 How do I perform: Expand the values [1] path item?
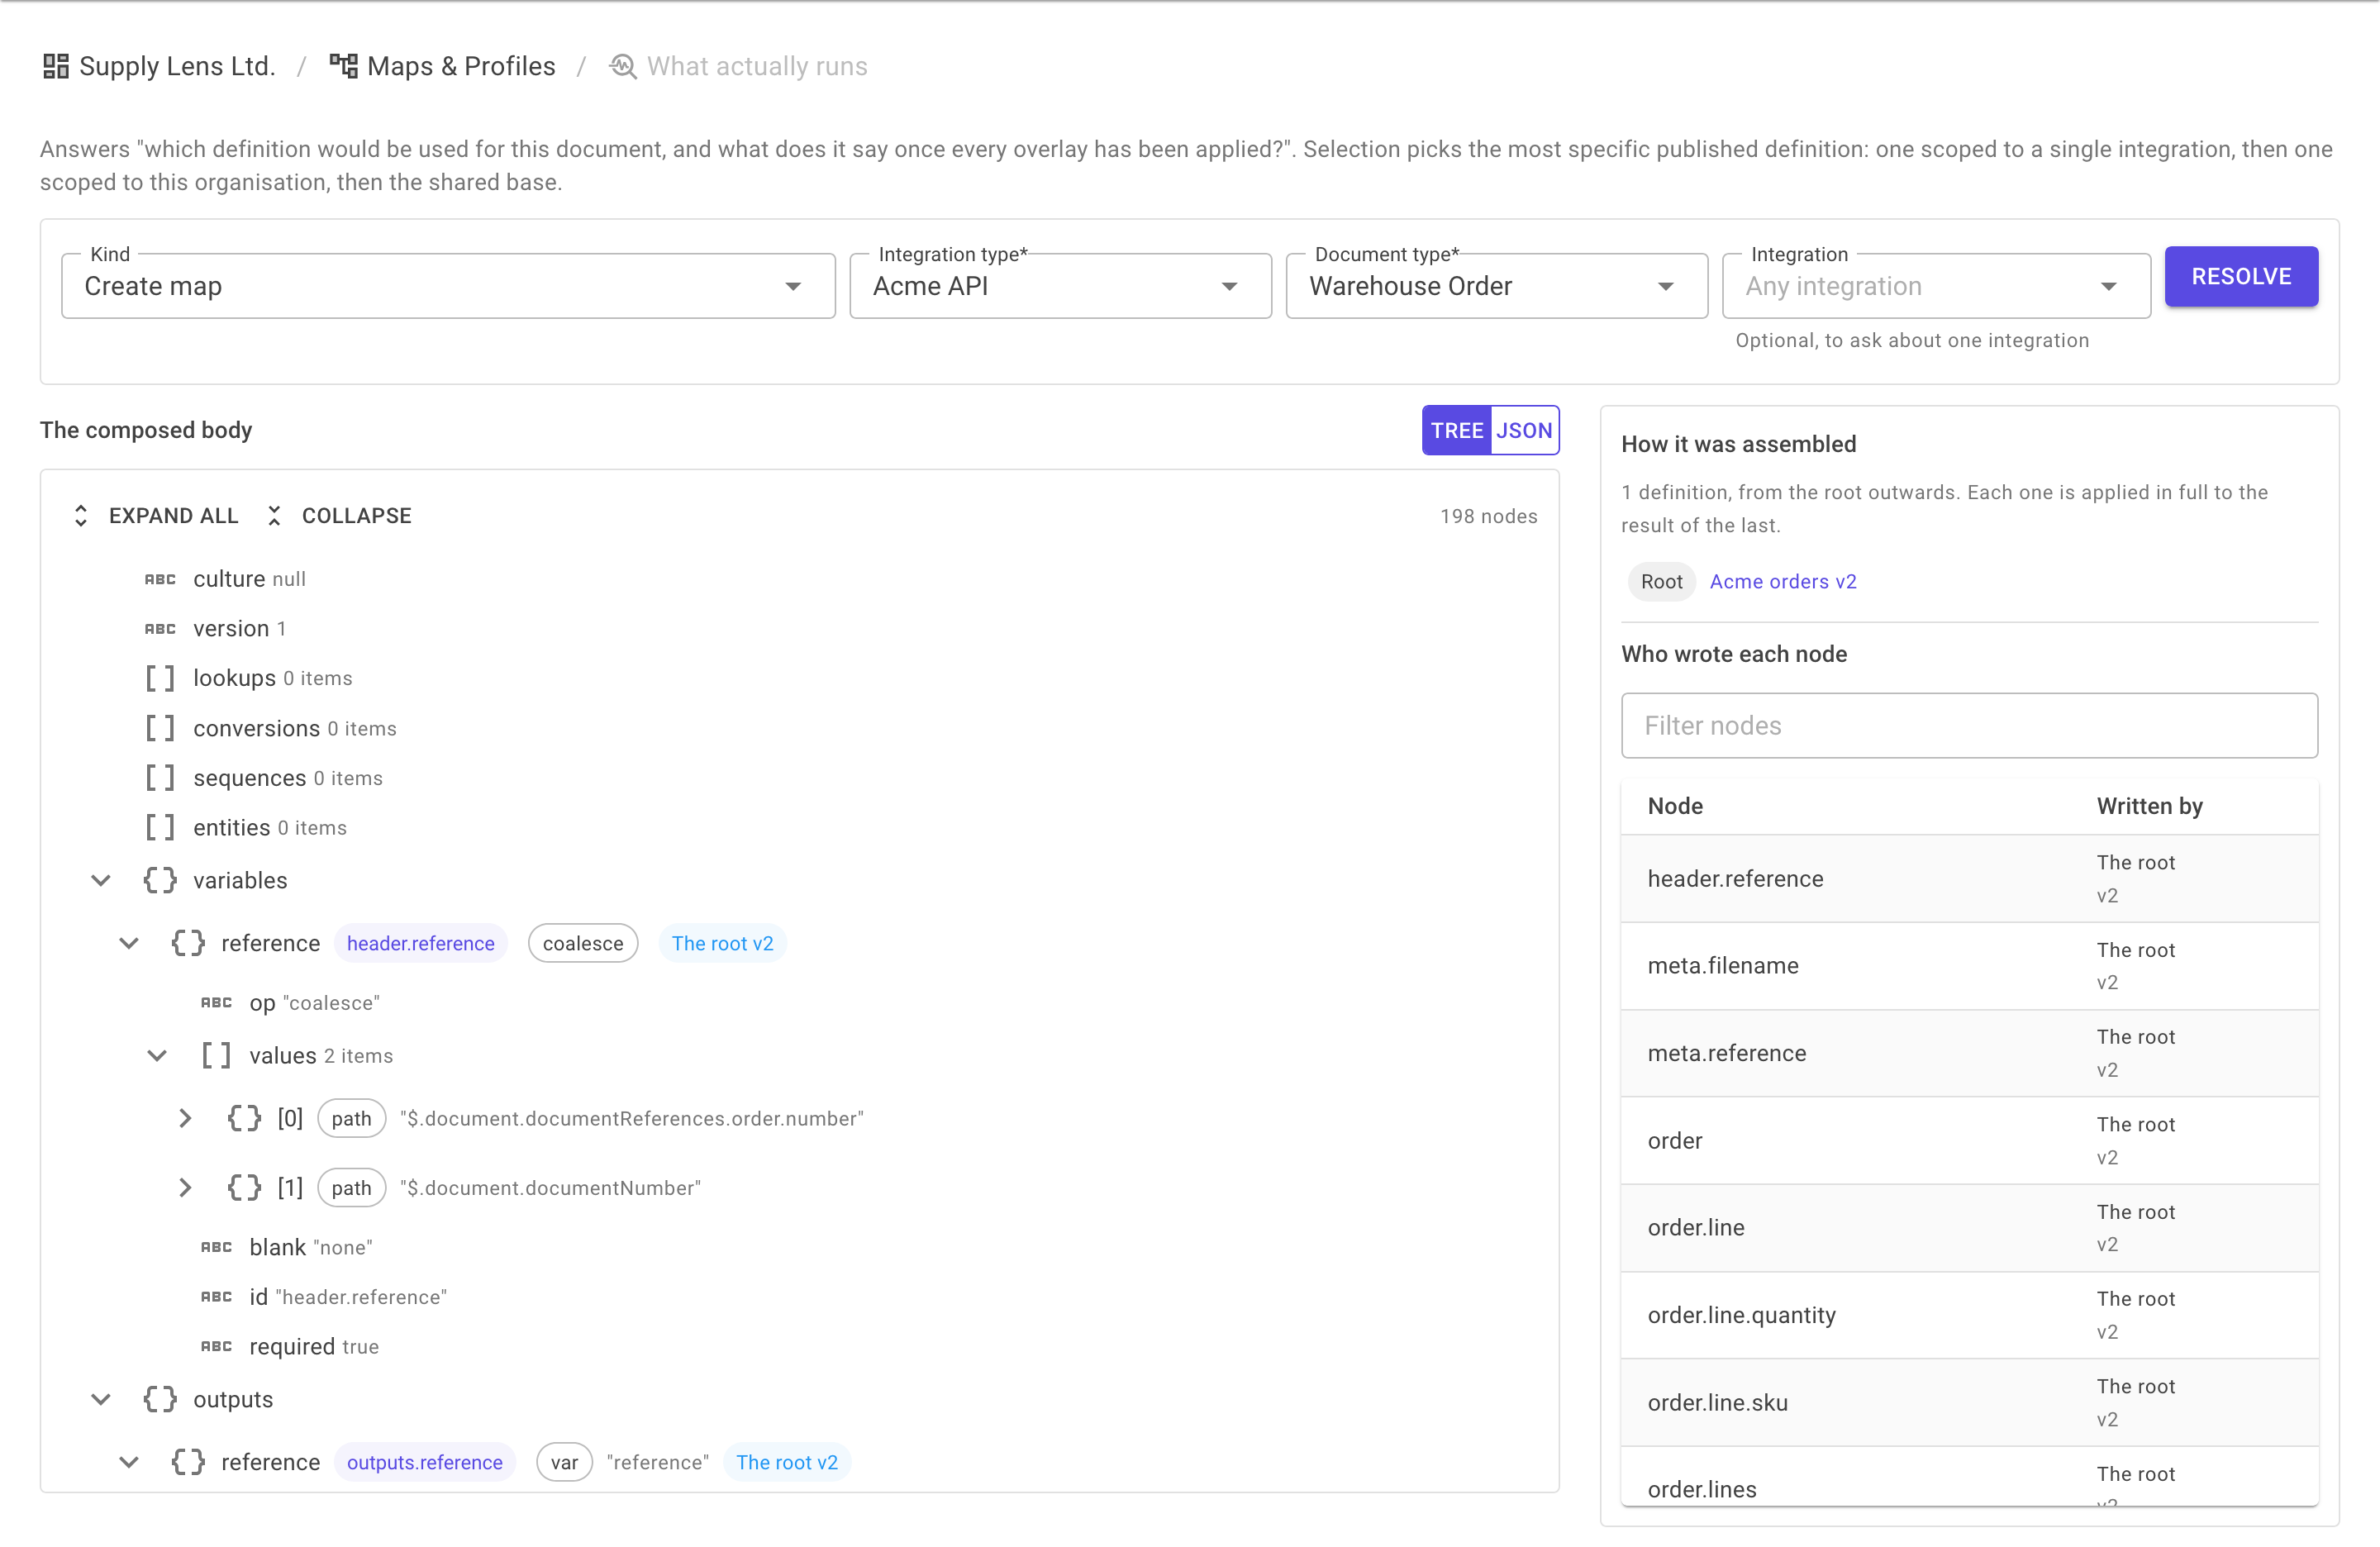click(x=185, y=1188)
